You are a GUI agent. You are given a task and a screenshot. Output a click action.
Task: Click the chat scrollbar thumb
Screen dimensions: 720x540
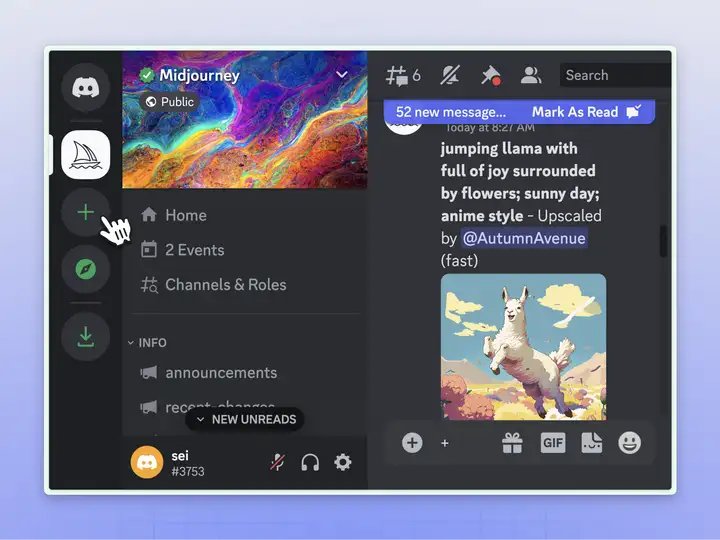(663, 241)
